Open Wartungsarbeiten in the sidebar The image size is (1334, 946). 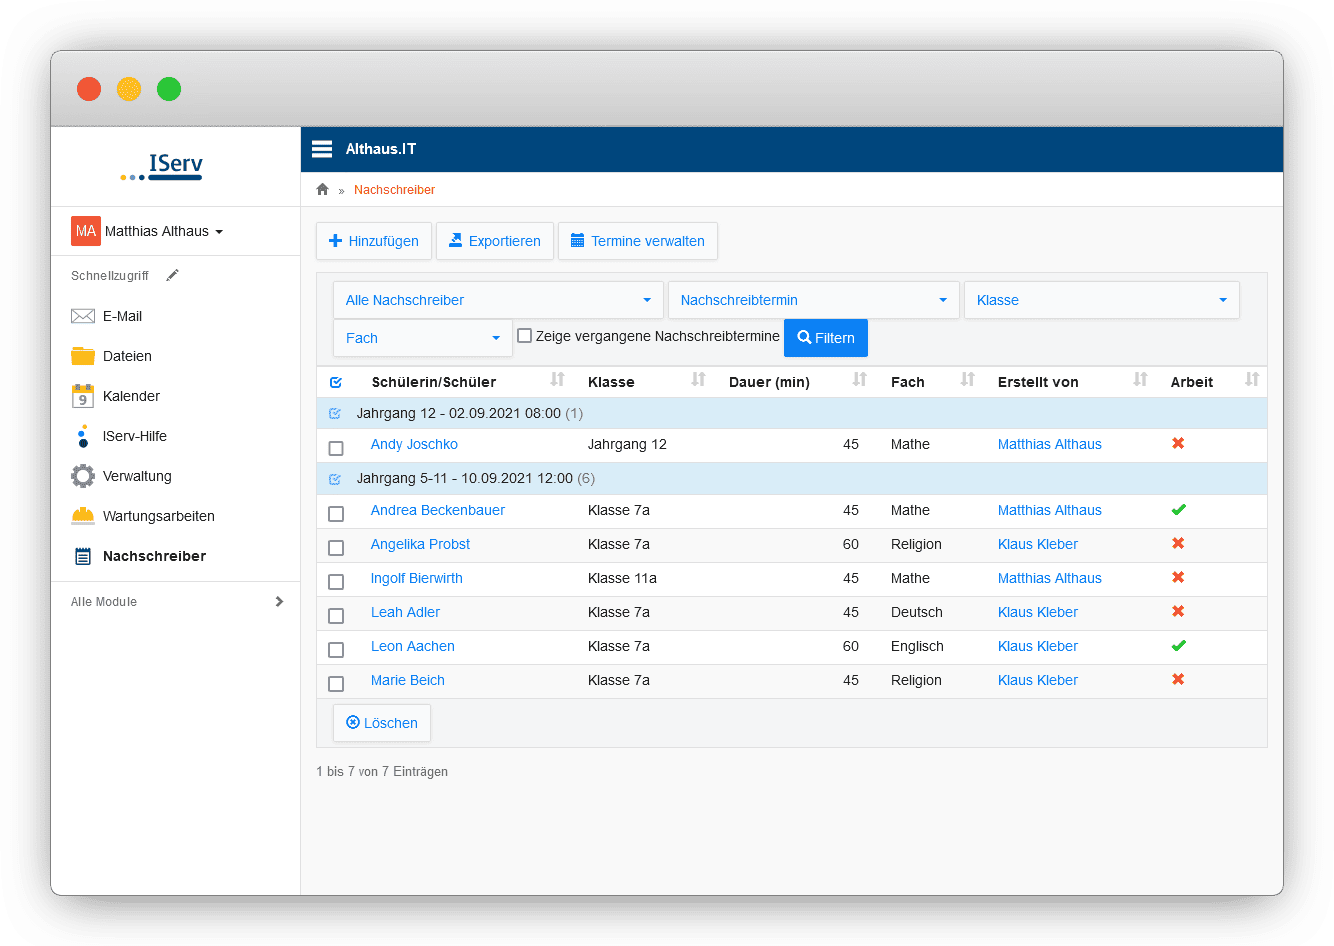tap(158, 516)
